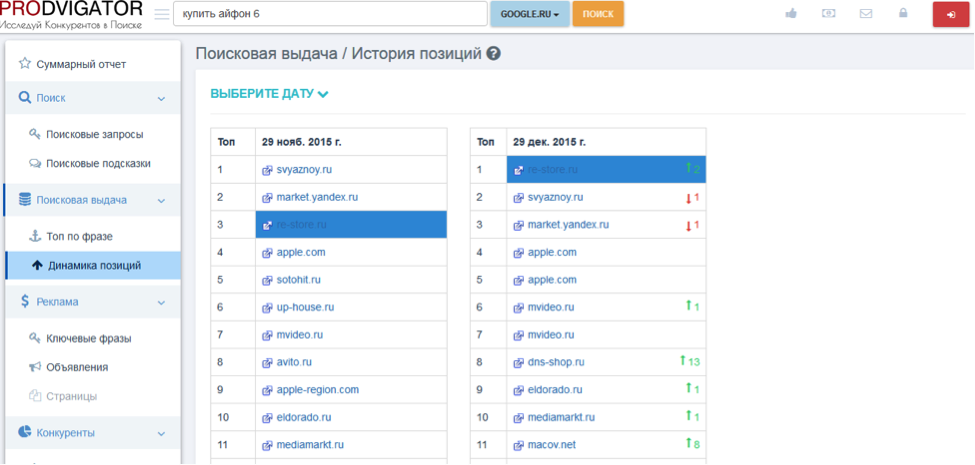
Task: Collapse the Поиск sidebar section
Action: (93, 98)
